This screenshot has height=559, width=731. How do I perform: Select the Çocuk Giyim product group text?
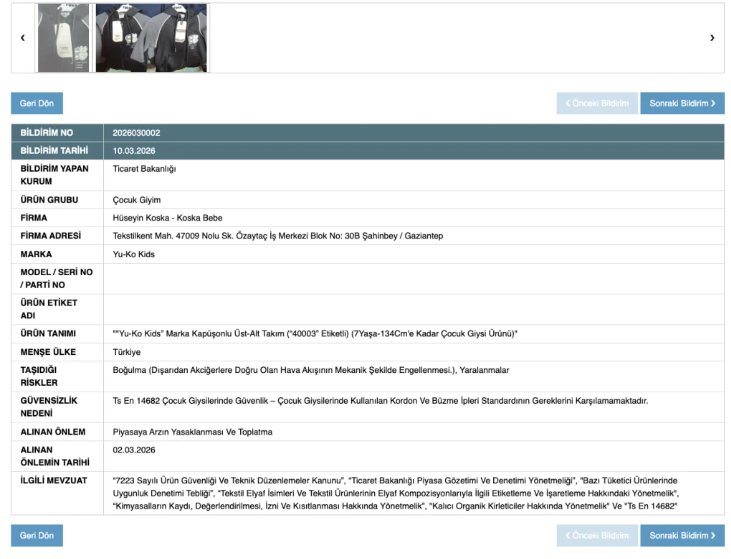pos(137,199)
